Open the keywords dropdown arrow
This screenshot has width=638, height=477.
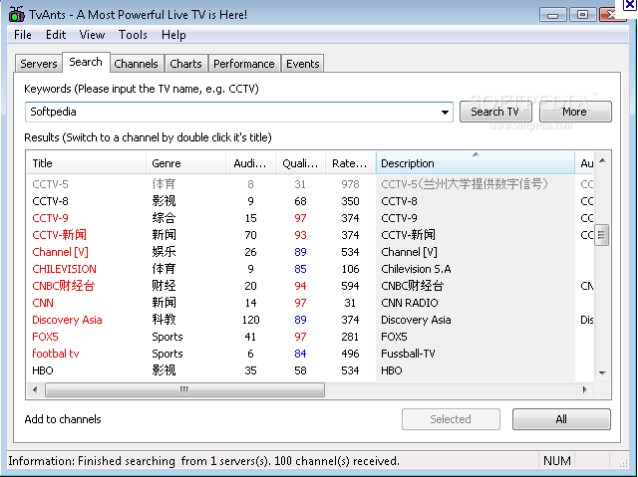[x=446, y=112]
